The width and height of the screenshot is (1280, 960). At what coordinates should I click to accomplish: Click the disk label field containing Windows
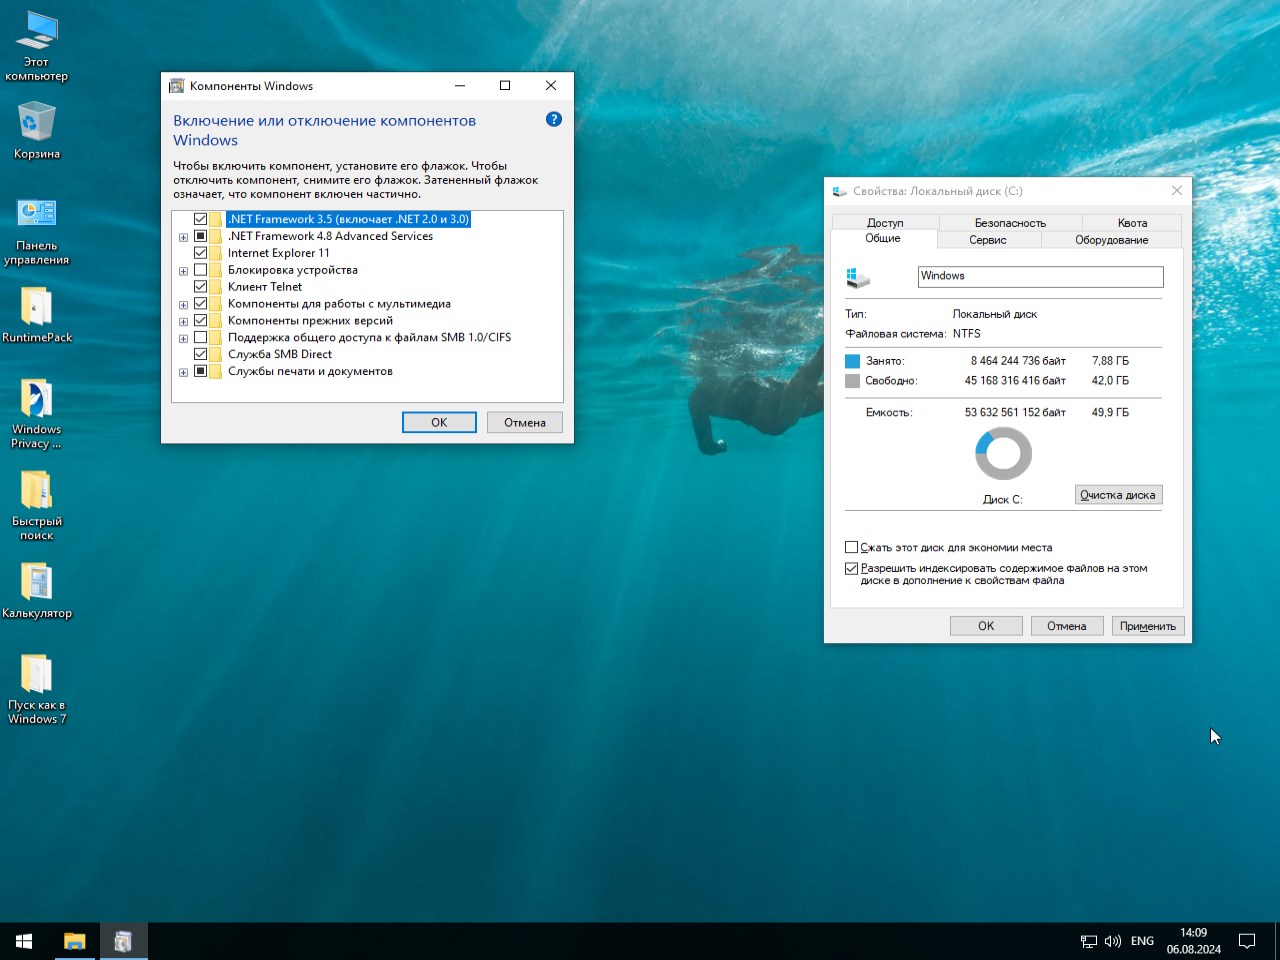[1040, 276]
